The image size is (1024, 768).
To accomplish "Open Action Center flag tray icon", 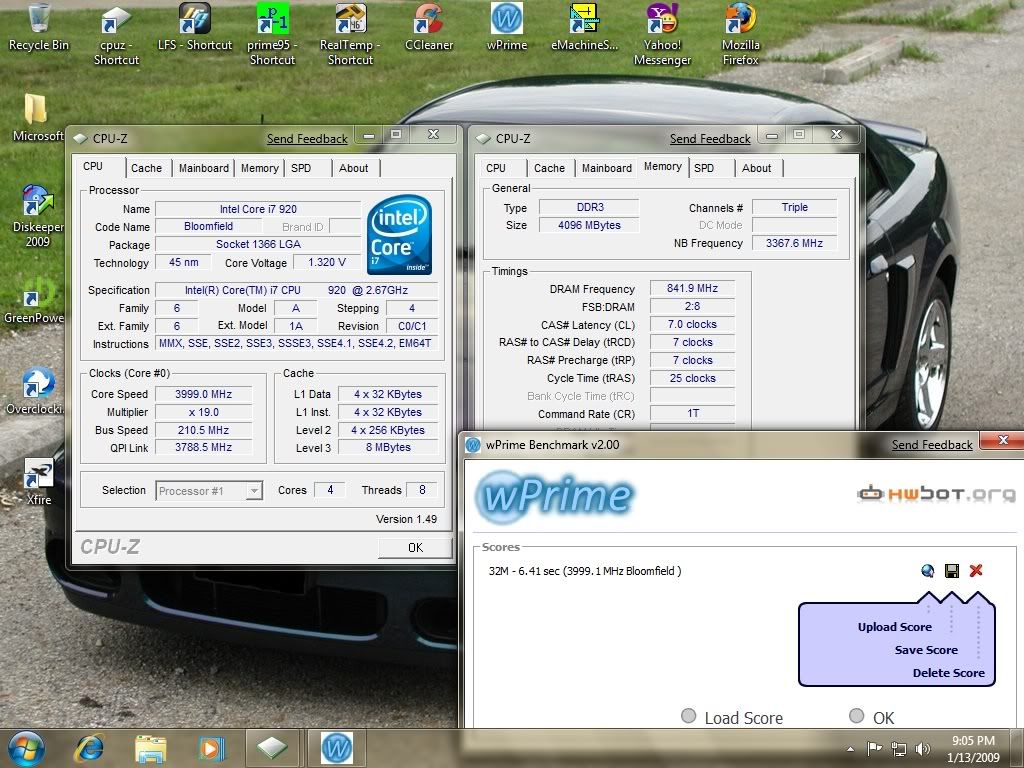I will click(874, 749).
